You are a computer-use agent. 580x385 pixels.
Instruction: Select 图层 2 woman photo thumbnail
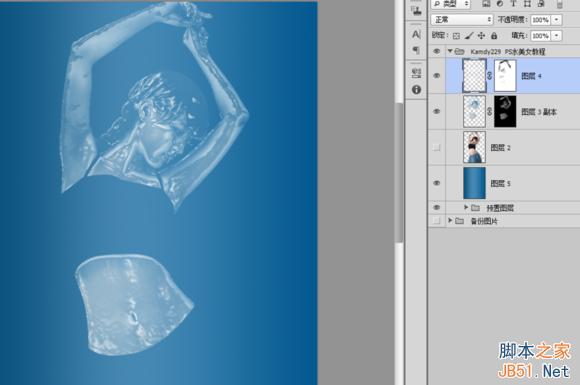click(474, 147)
